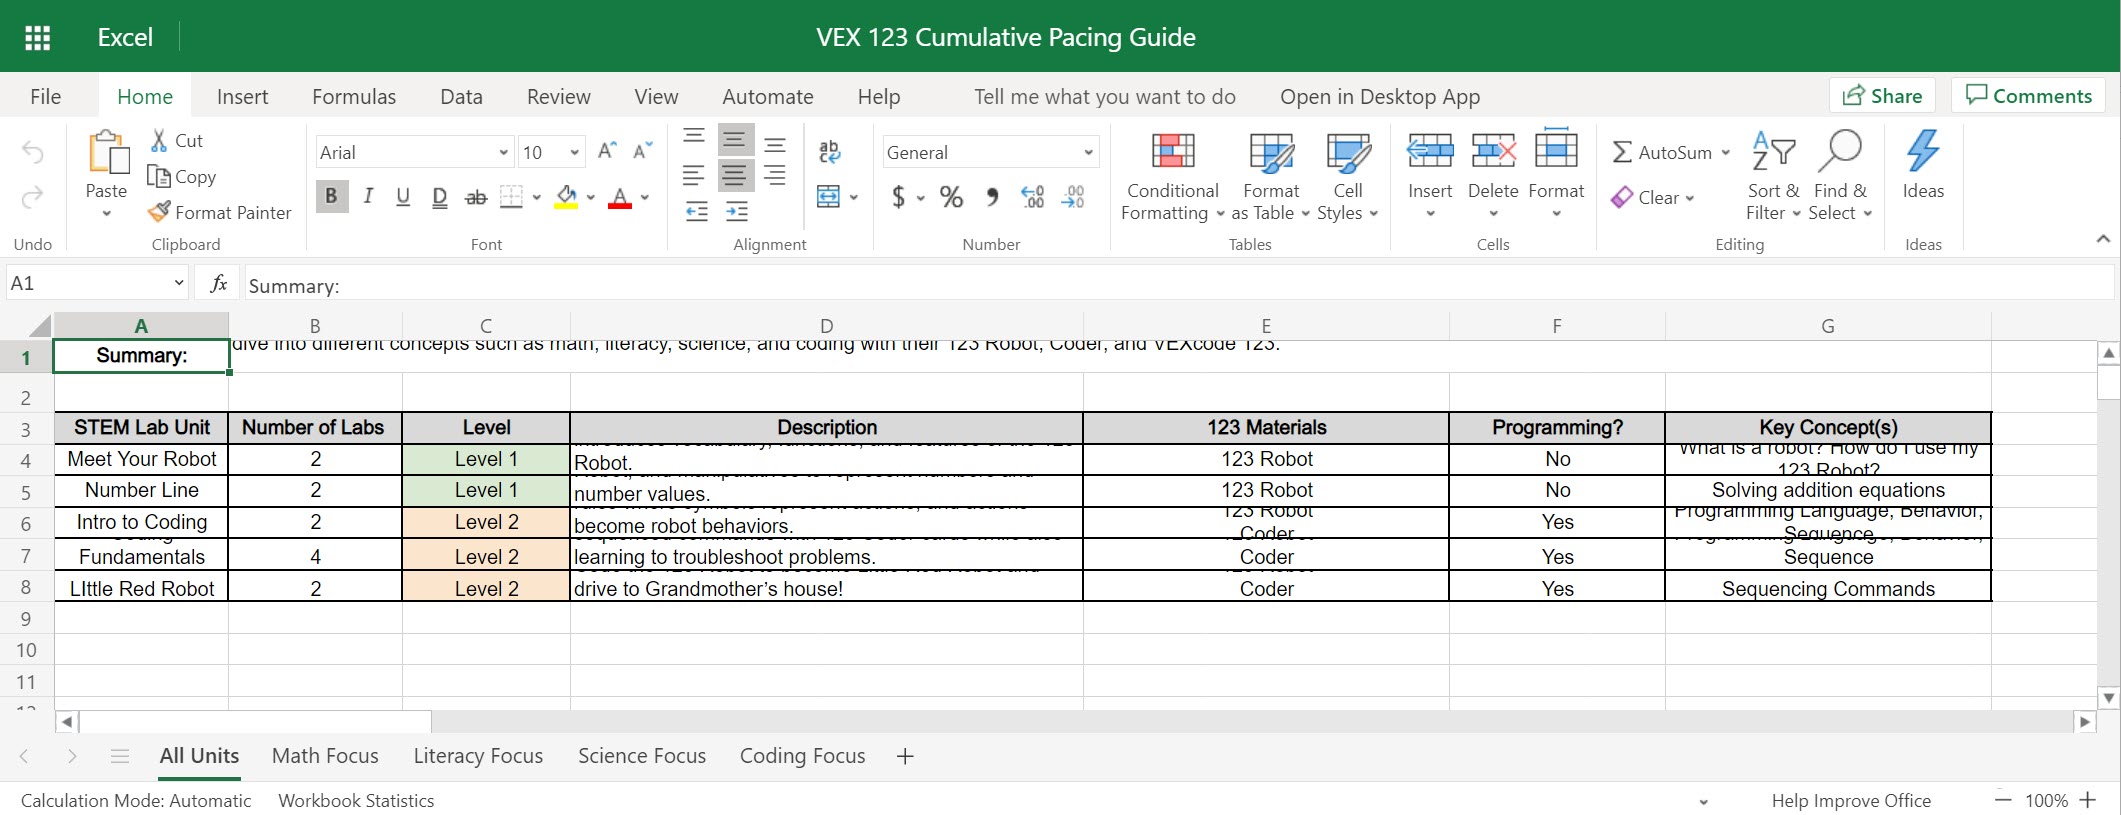Toggle Underline formatting
The image size is (2121, 815).
403,196
